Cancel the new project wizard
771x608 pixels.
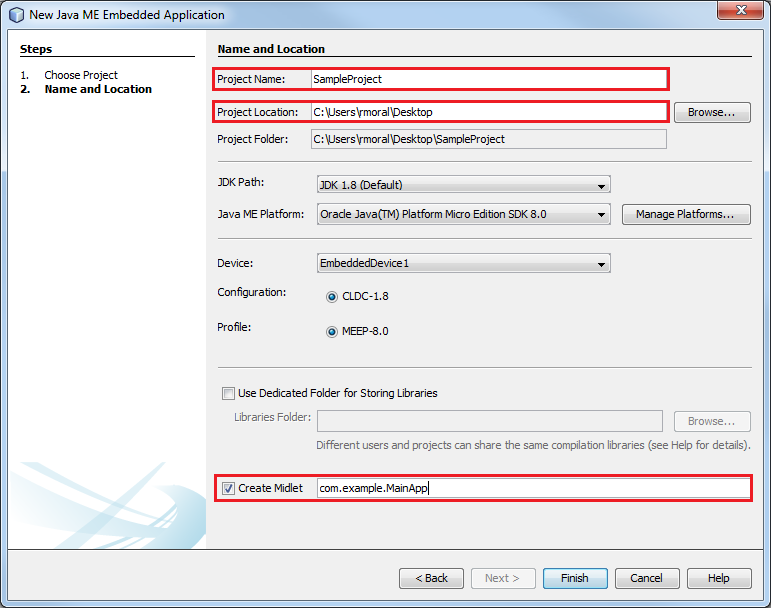tap(647, 579)
